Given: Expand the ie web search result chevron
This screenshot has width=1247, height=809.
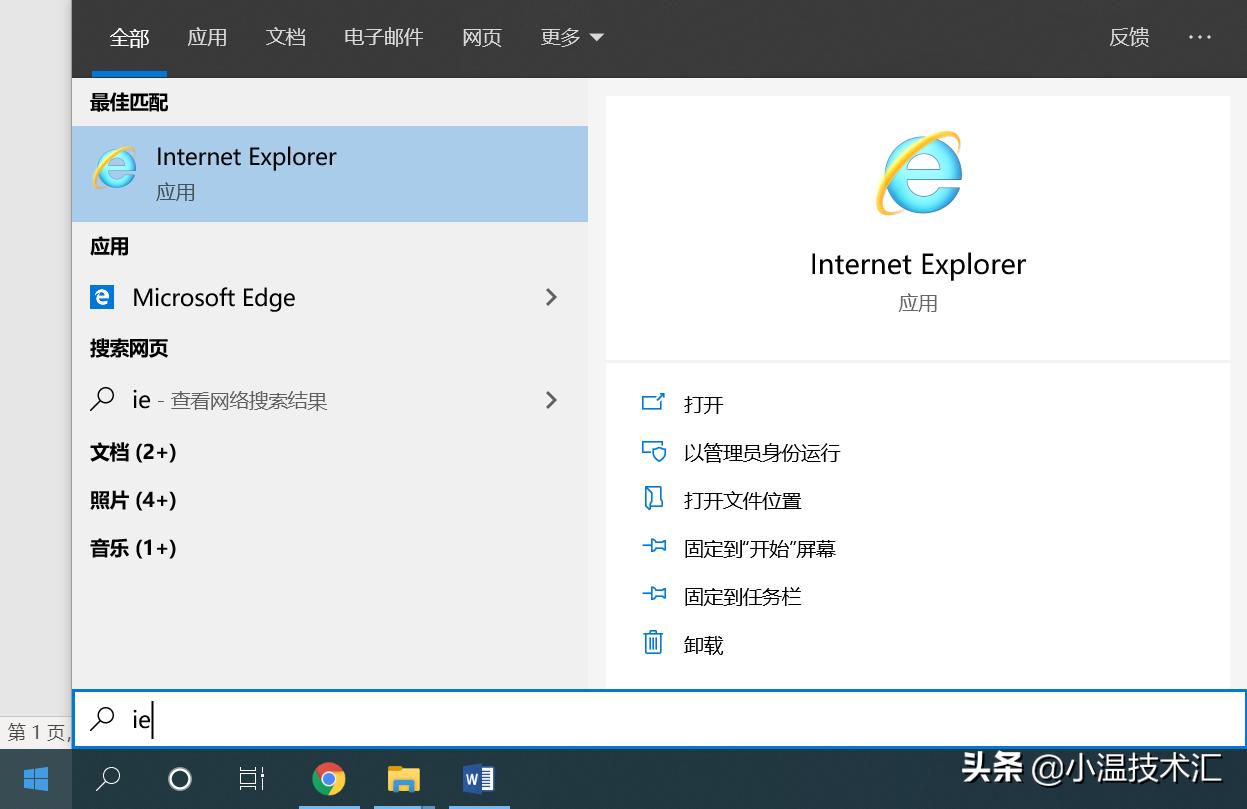Looking at the screenshot, I should click(x=551, y=400).
